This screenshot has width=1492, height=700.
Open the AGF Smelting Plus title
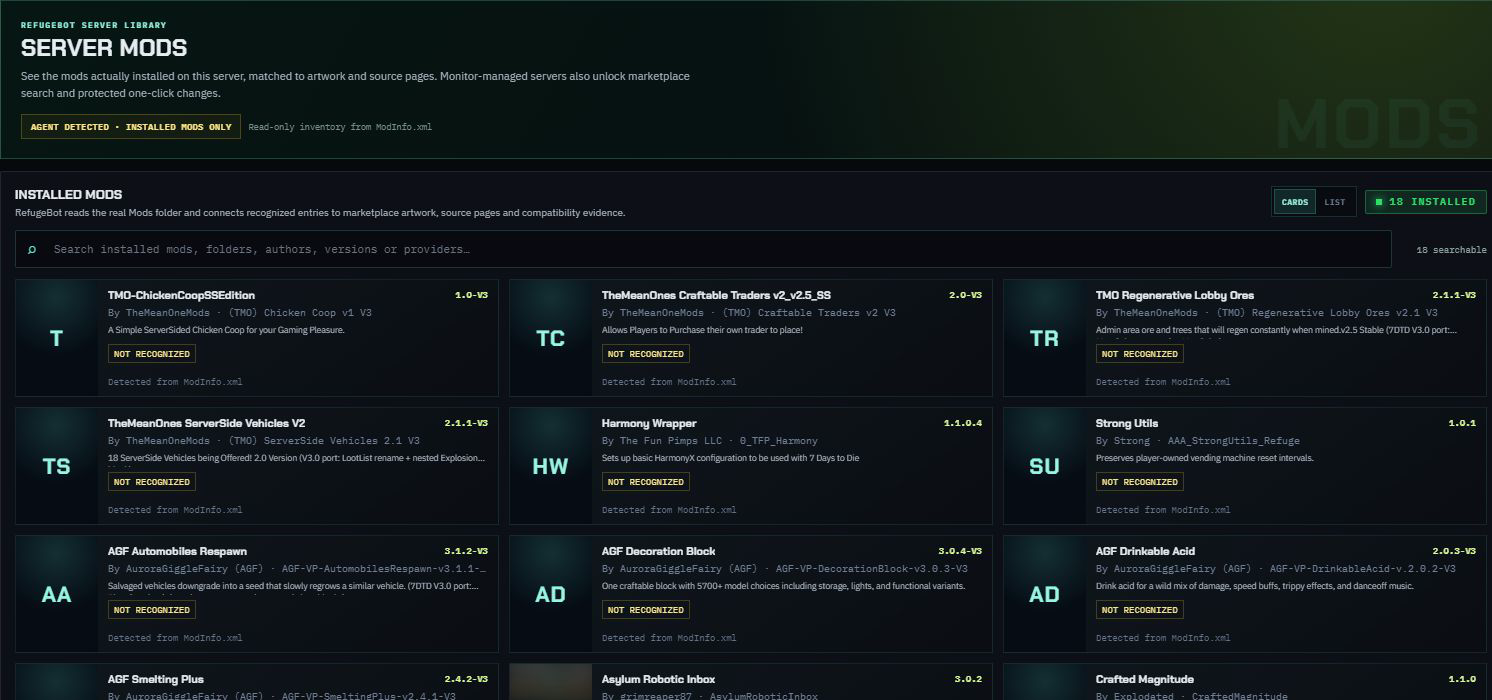tap(156, 679)
